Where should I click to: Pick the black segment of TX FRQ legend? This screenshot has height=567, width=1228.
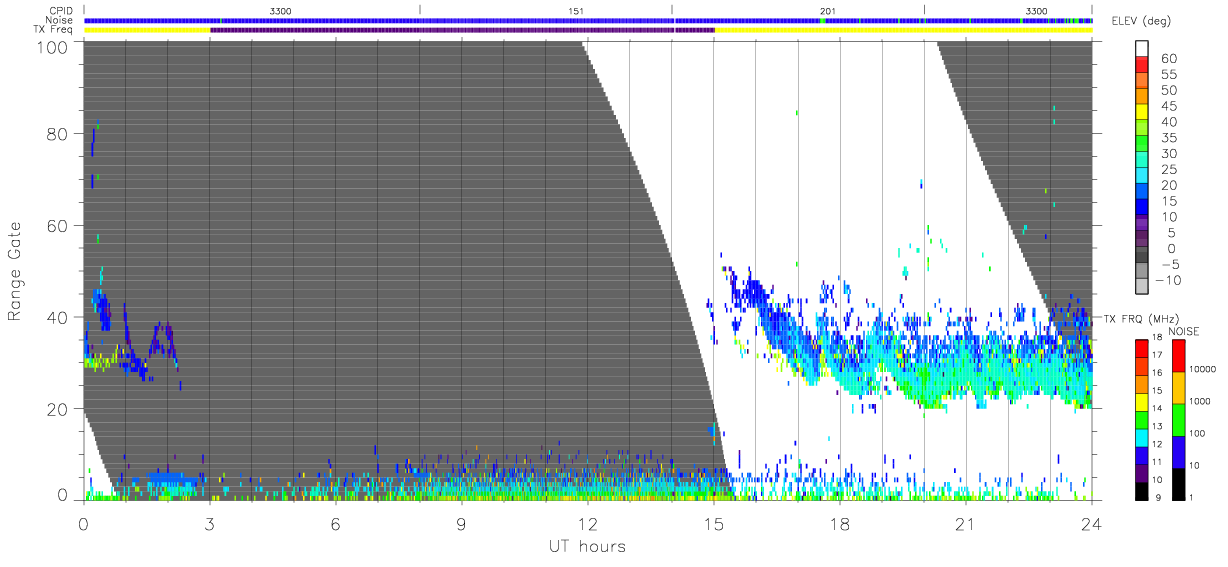(1142, 489)
